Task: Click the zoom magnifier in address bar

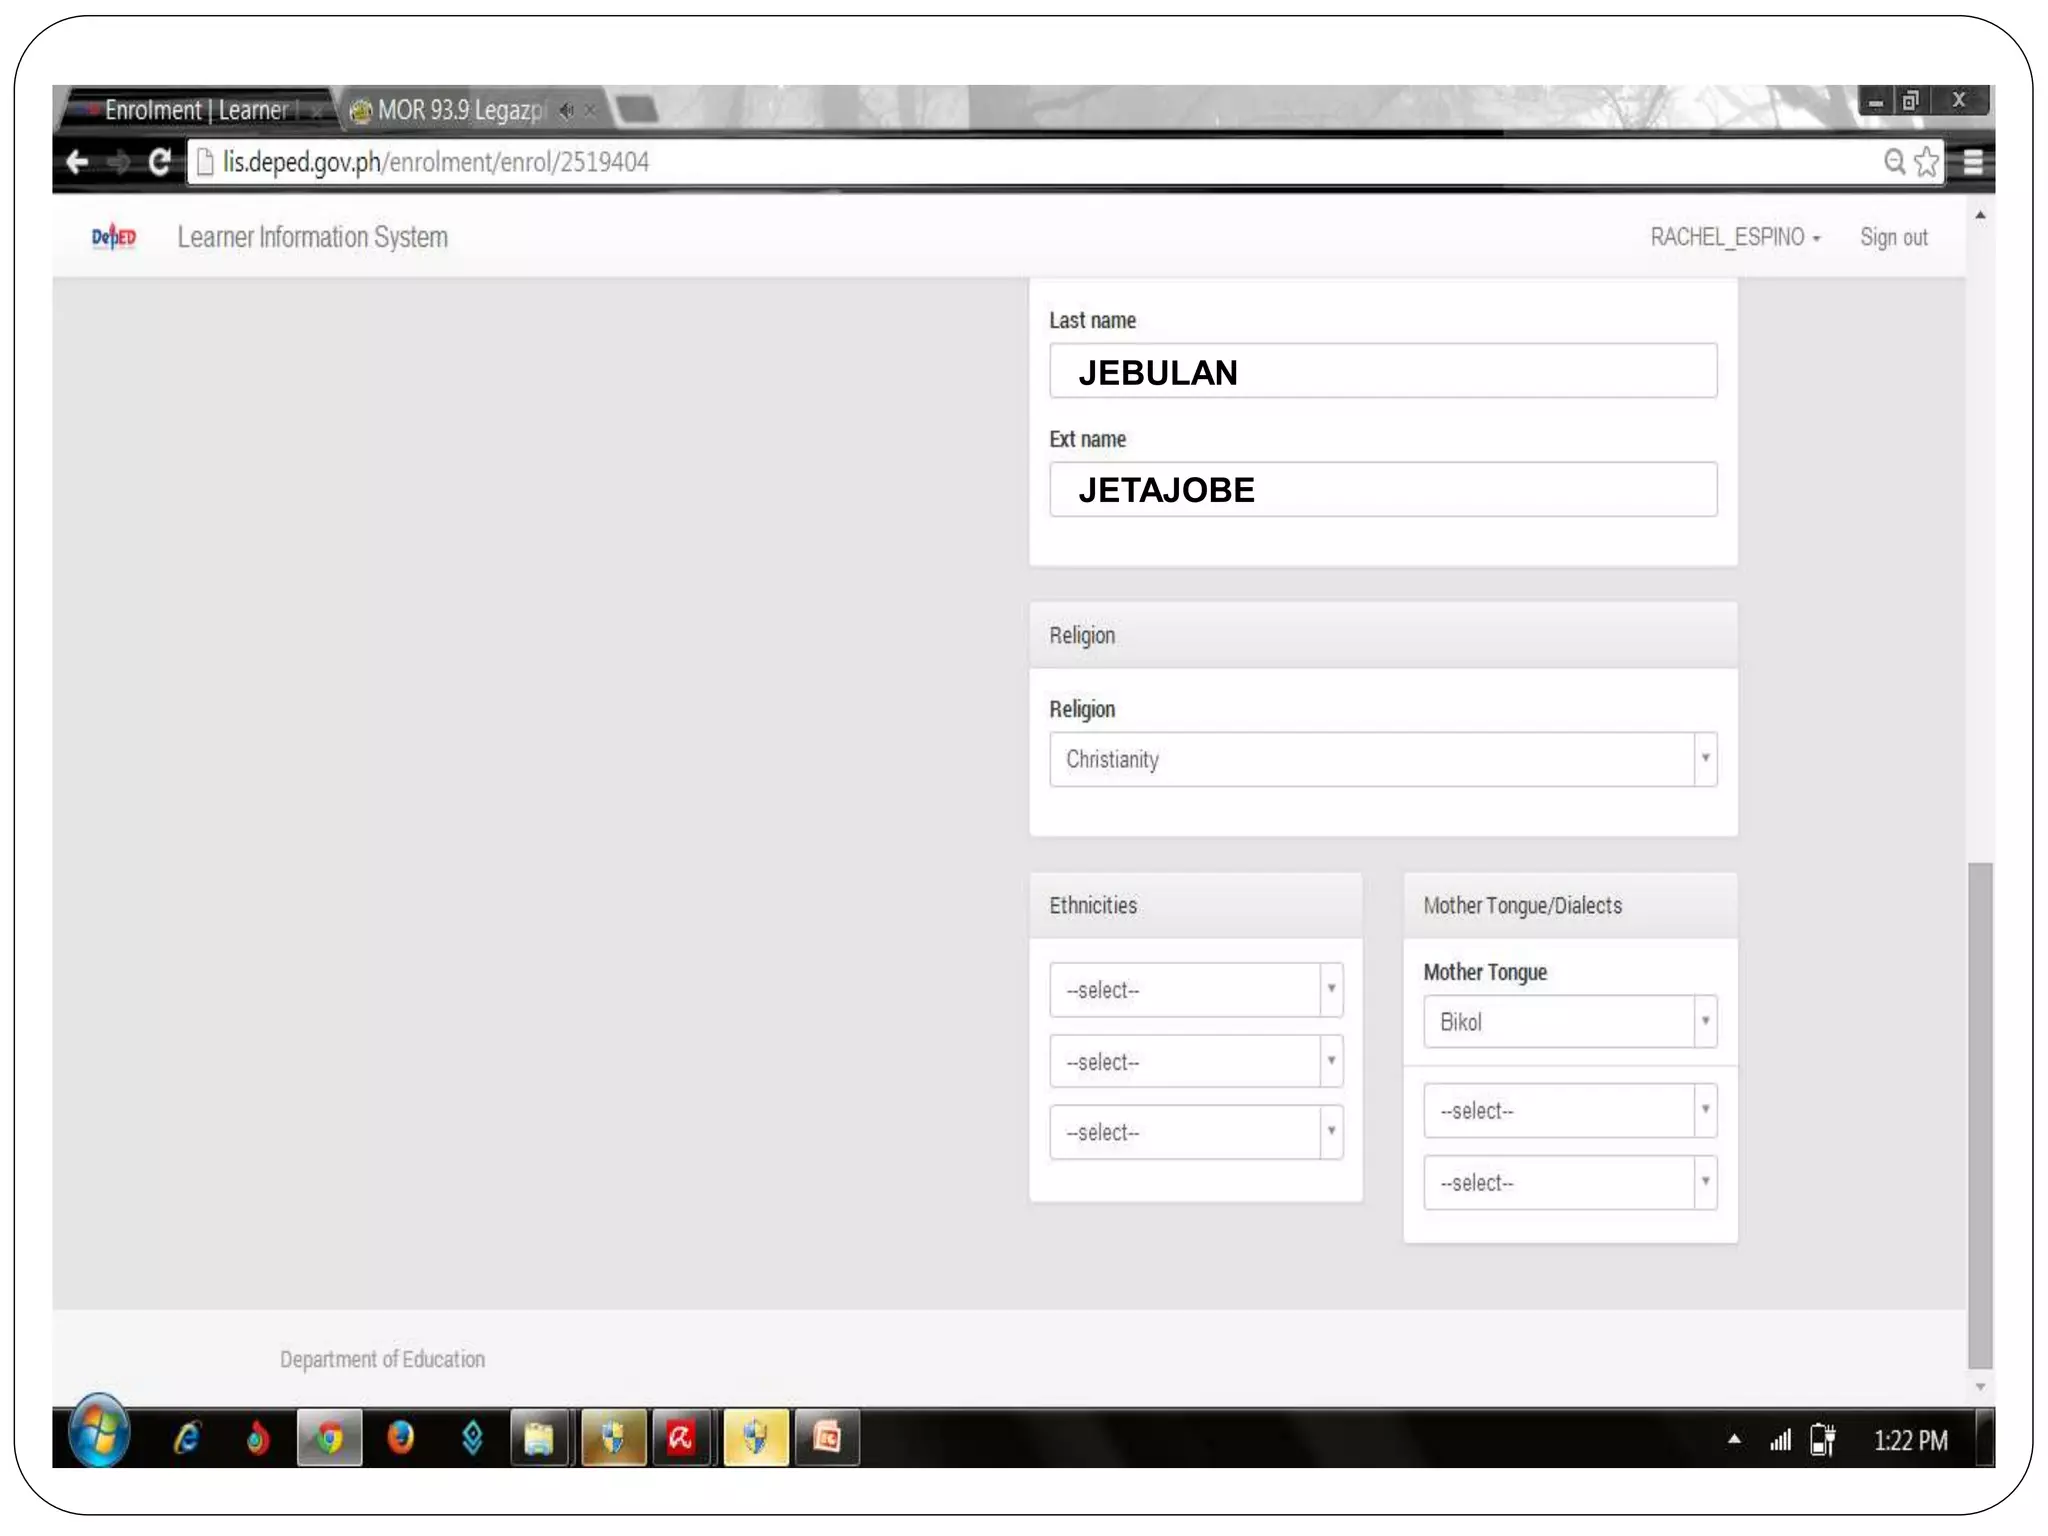Action: click(1893, 162)
